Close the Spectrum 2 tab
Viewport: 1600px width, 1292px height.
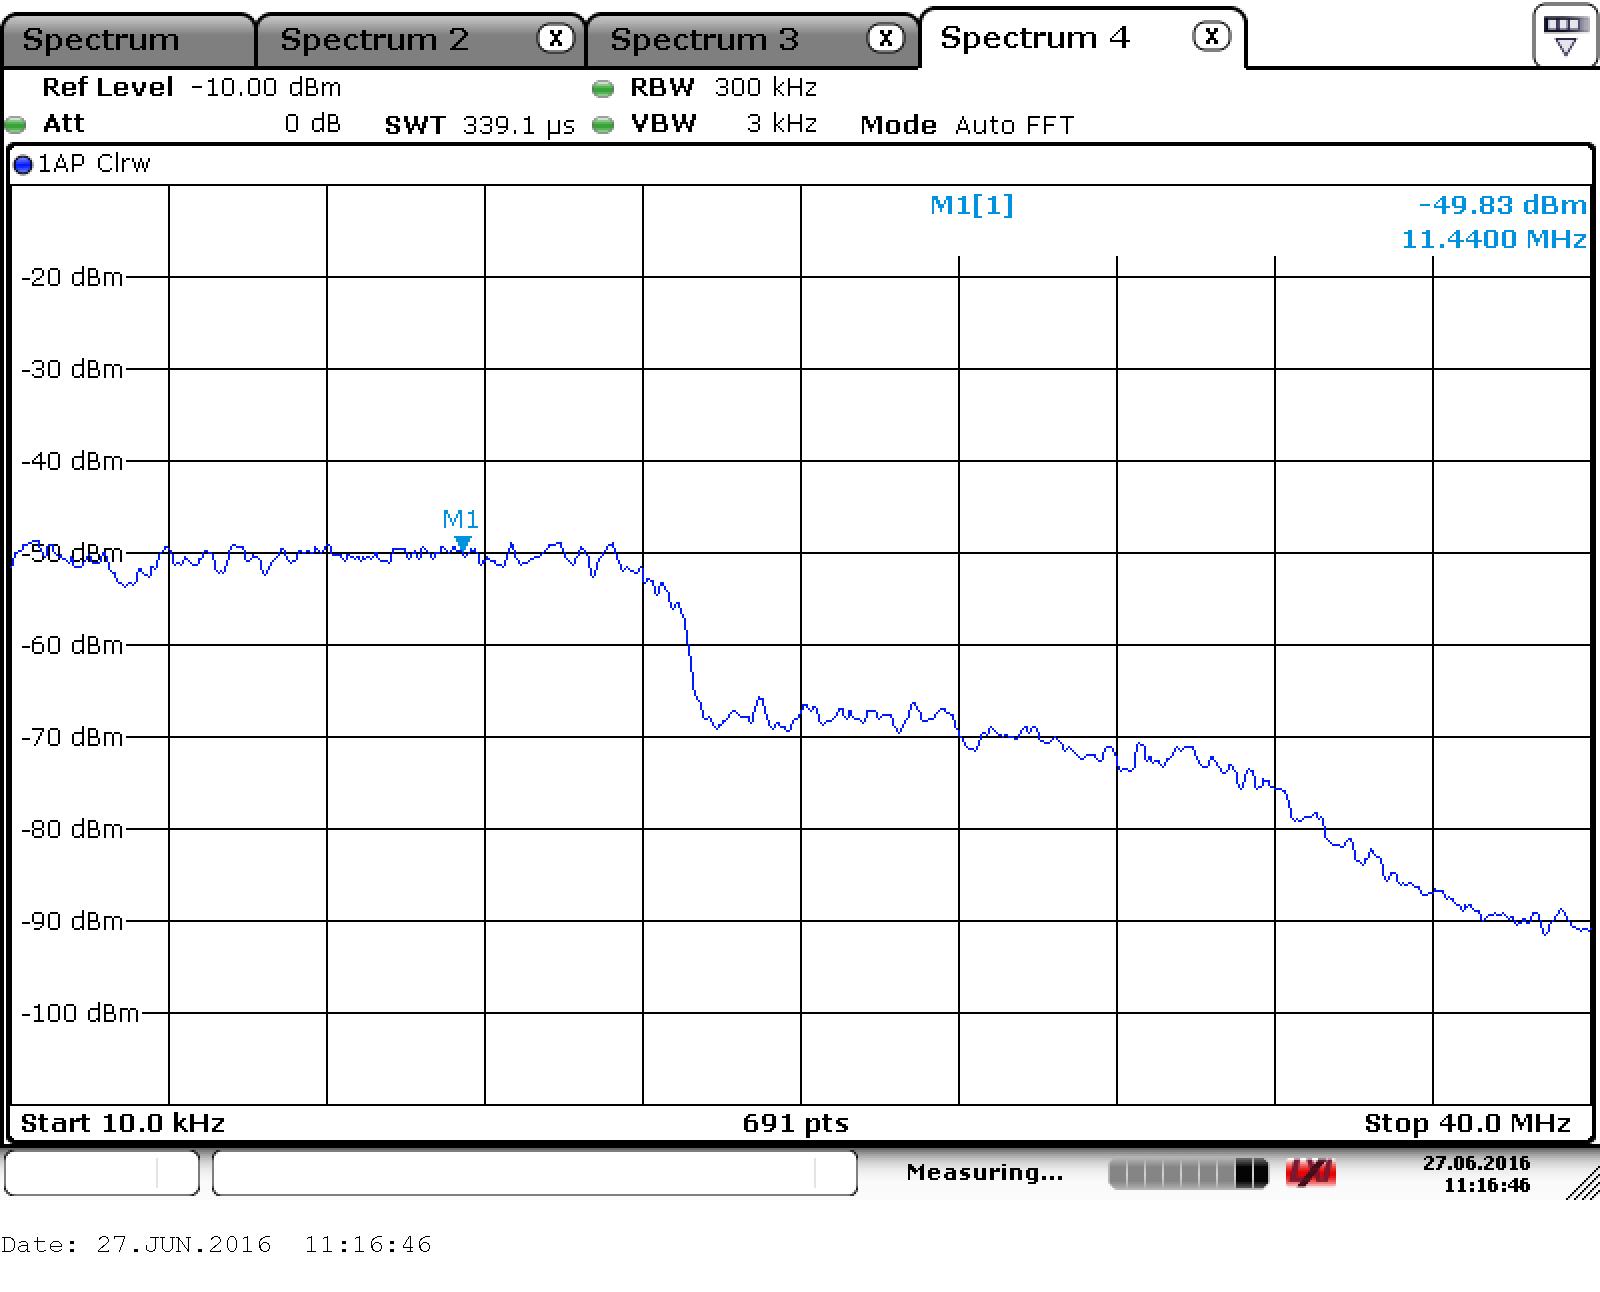(556, 39)
